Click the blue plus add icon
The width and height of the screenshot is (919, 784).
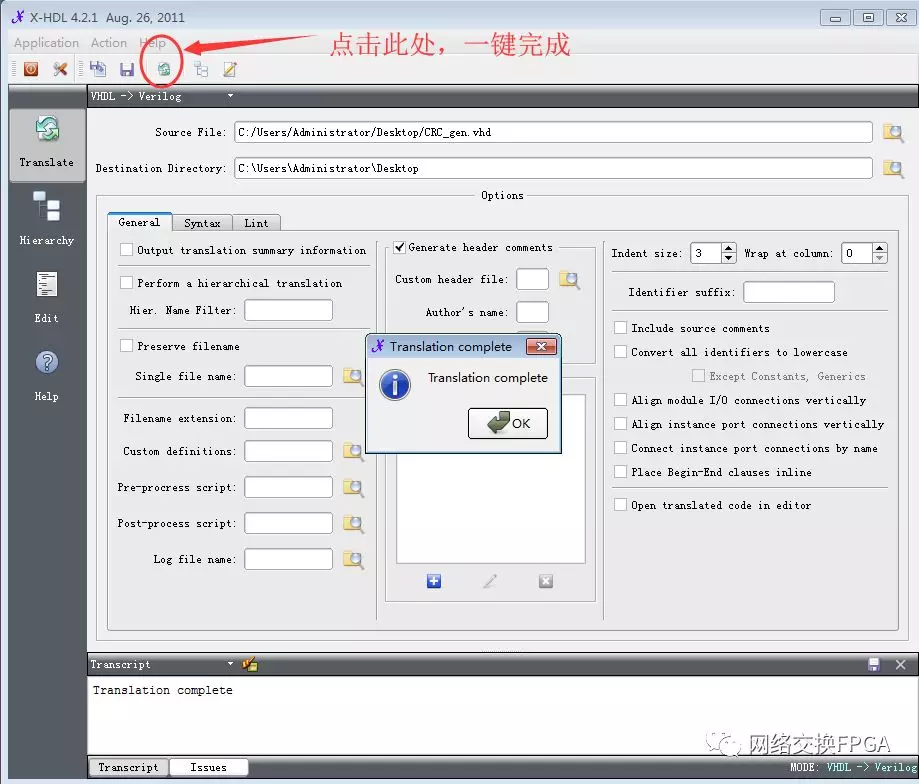coord(434,581)
